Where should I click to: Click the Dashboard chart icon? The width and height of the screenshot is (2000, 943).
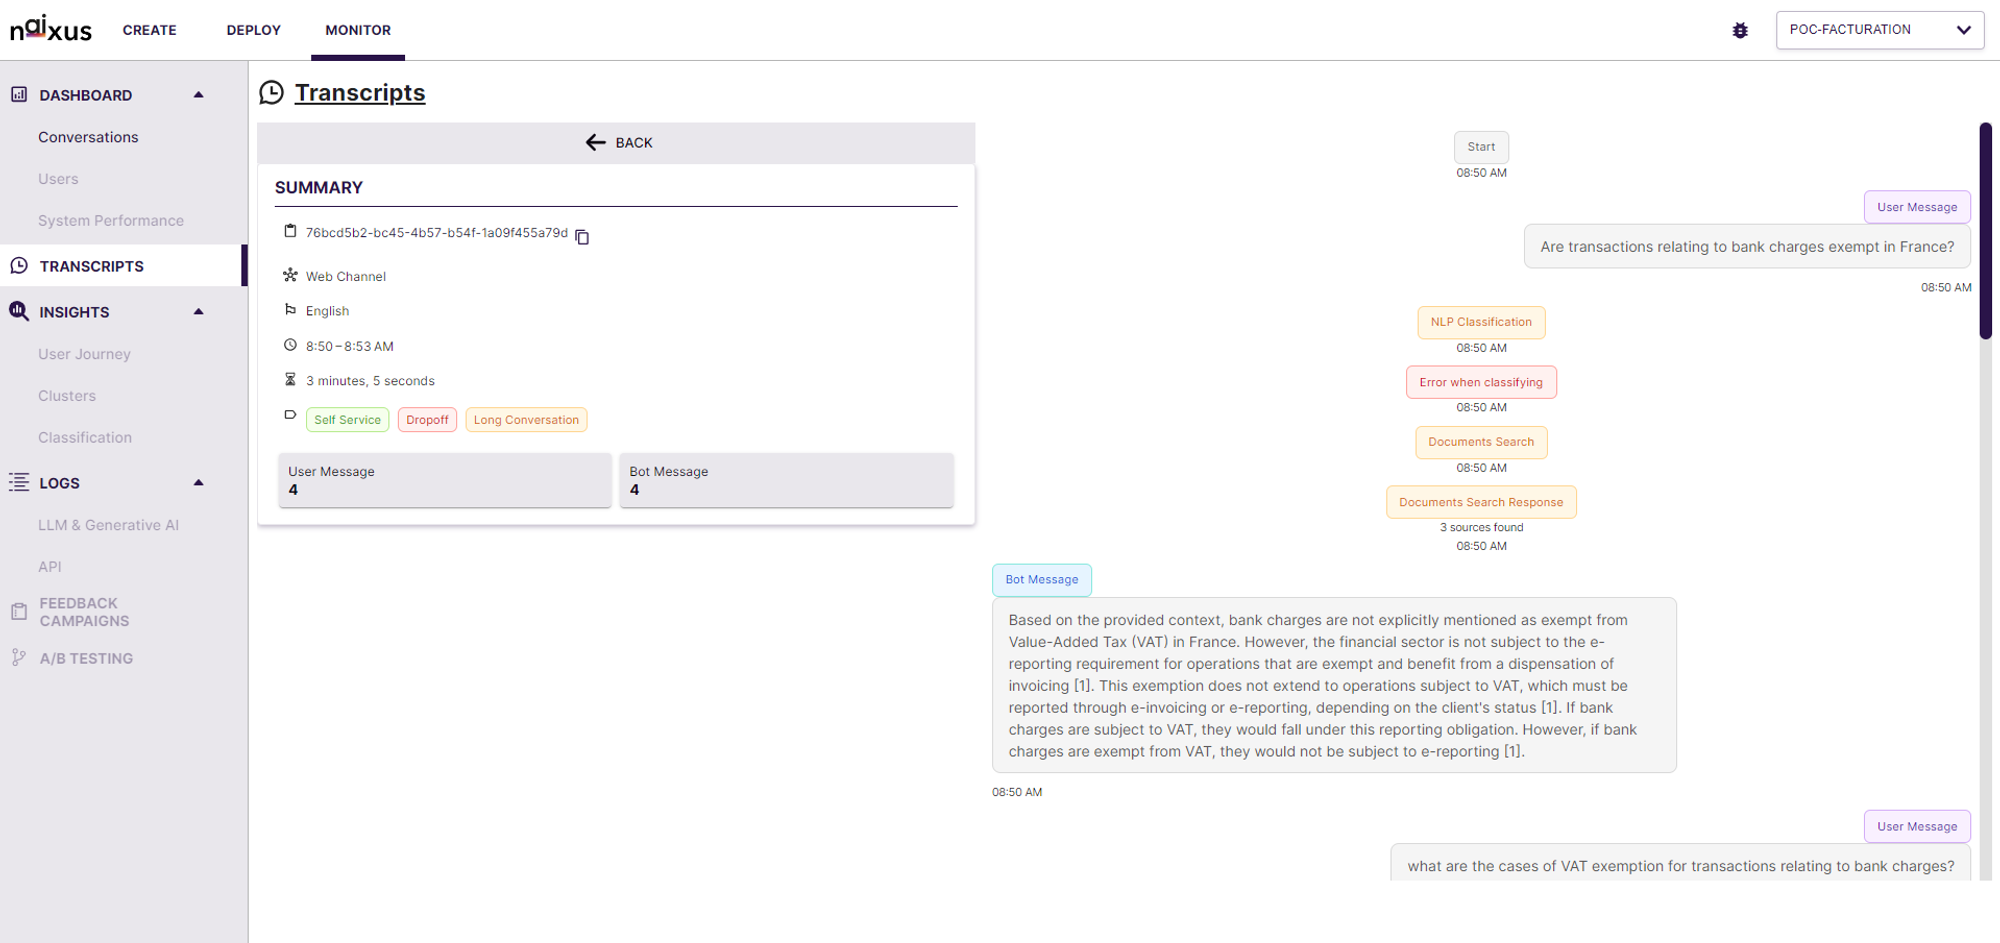click(19, 95)
